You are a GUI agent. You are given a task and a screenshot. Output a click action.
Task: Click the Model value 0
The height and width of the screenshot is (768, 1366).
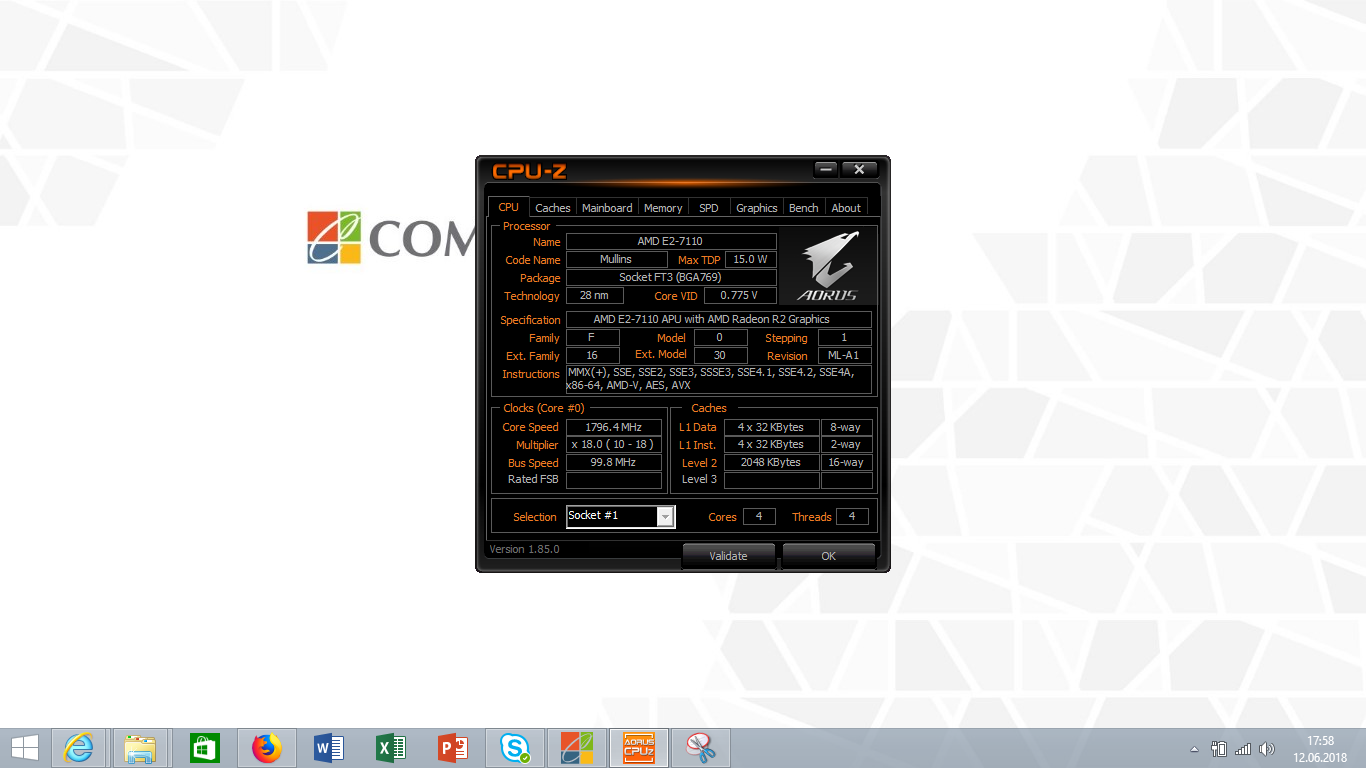(x=720, y=338)
